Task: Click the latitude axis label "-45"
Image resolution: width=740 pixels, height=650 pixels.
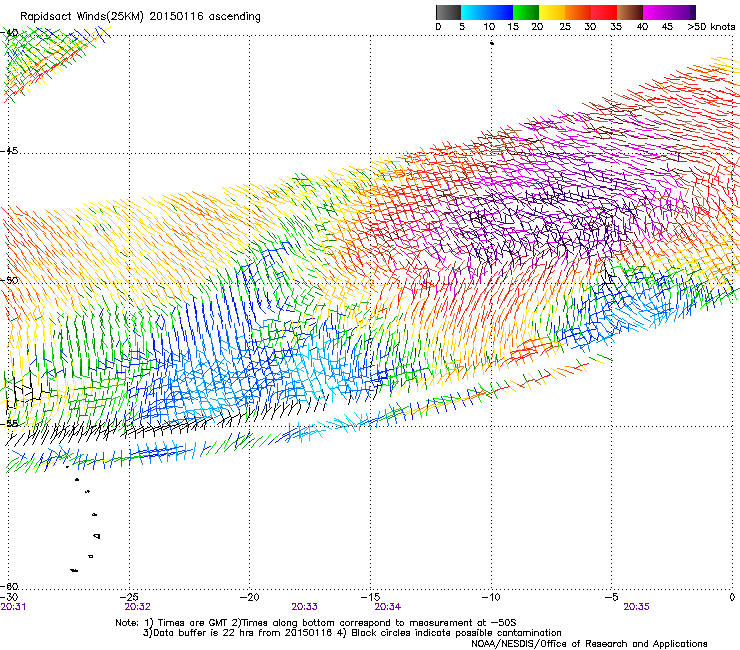Action: pos(9,151)
